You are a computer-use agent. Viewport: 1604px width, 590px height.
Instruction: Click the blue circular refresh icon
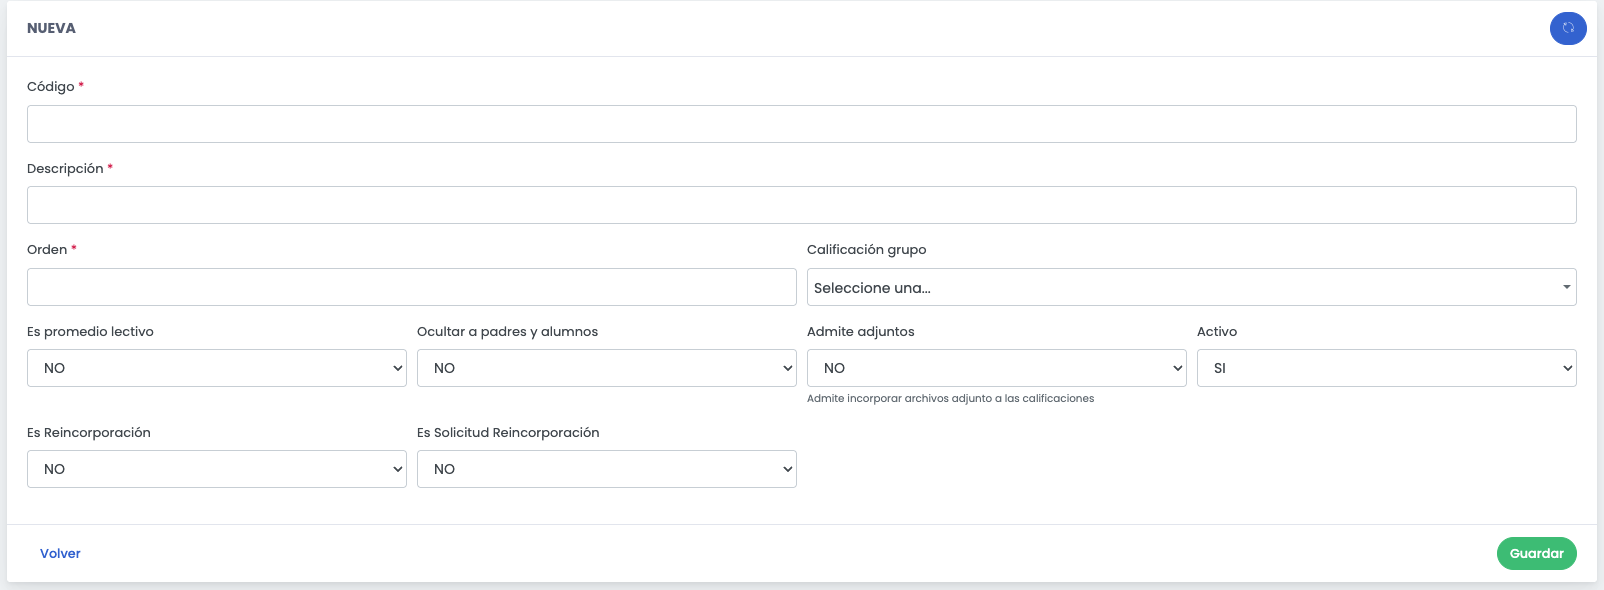point(1567,28)
